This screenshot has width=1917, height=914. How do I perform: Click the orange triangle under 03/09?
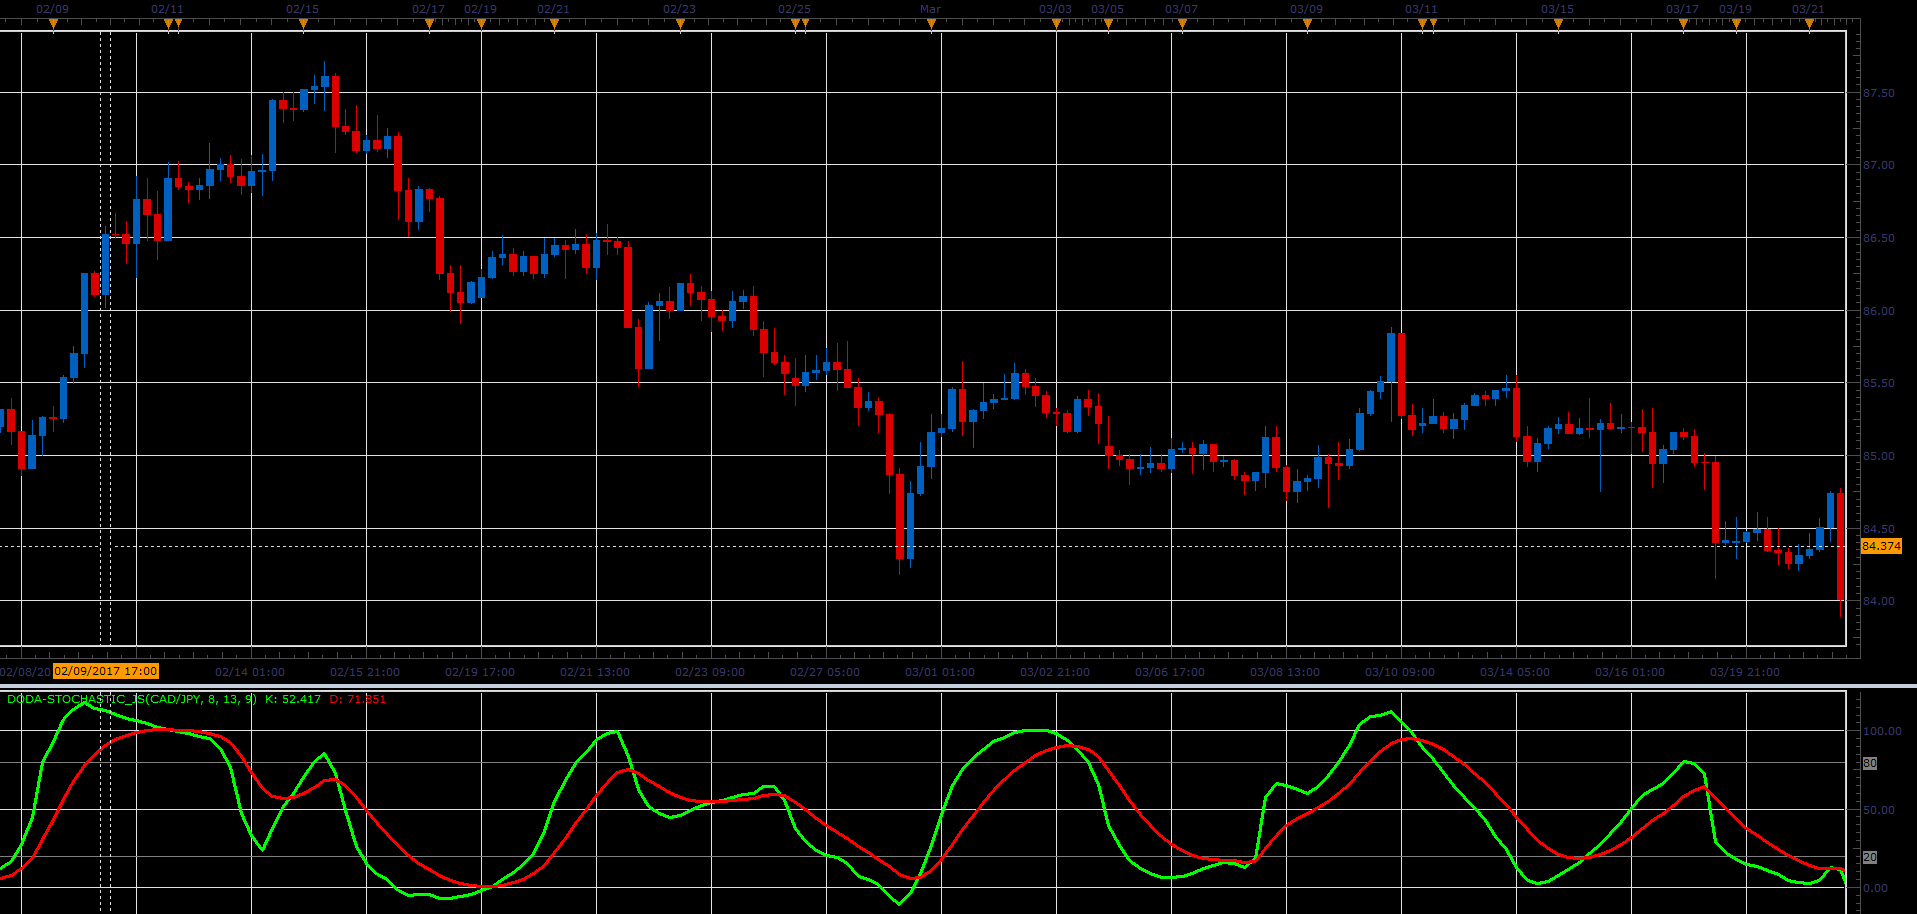click(x=1307, y=25)
